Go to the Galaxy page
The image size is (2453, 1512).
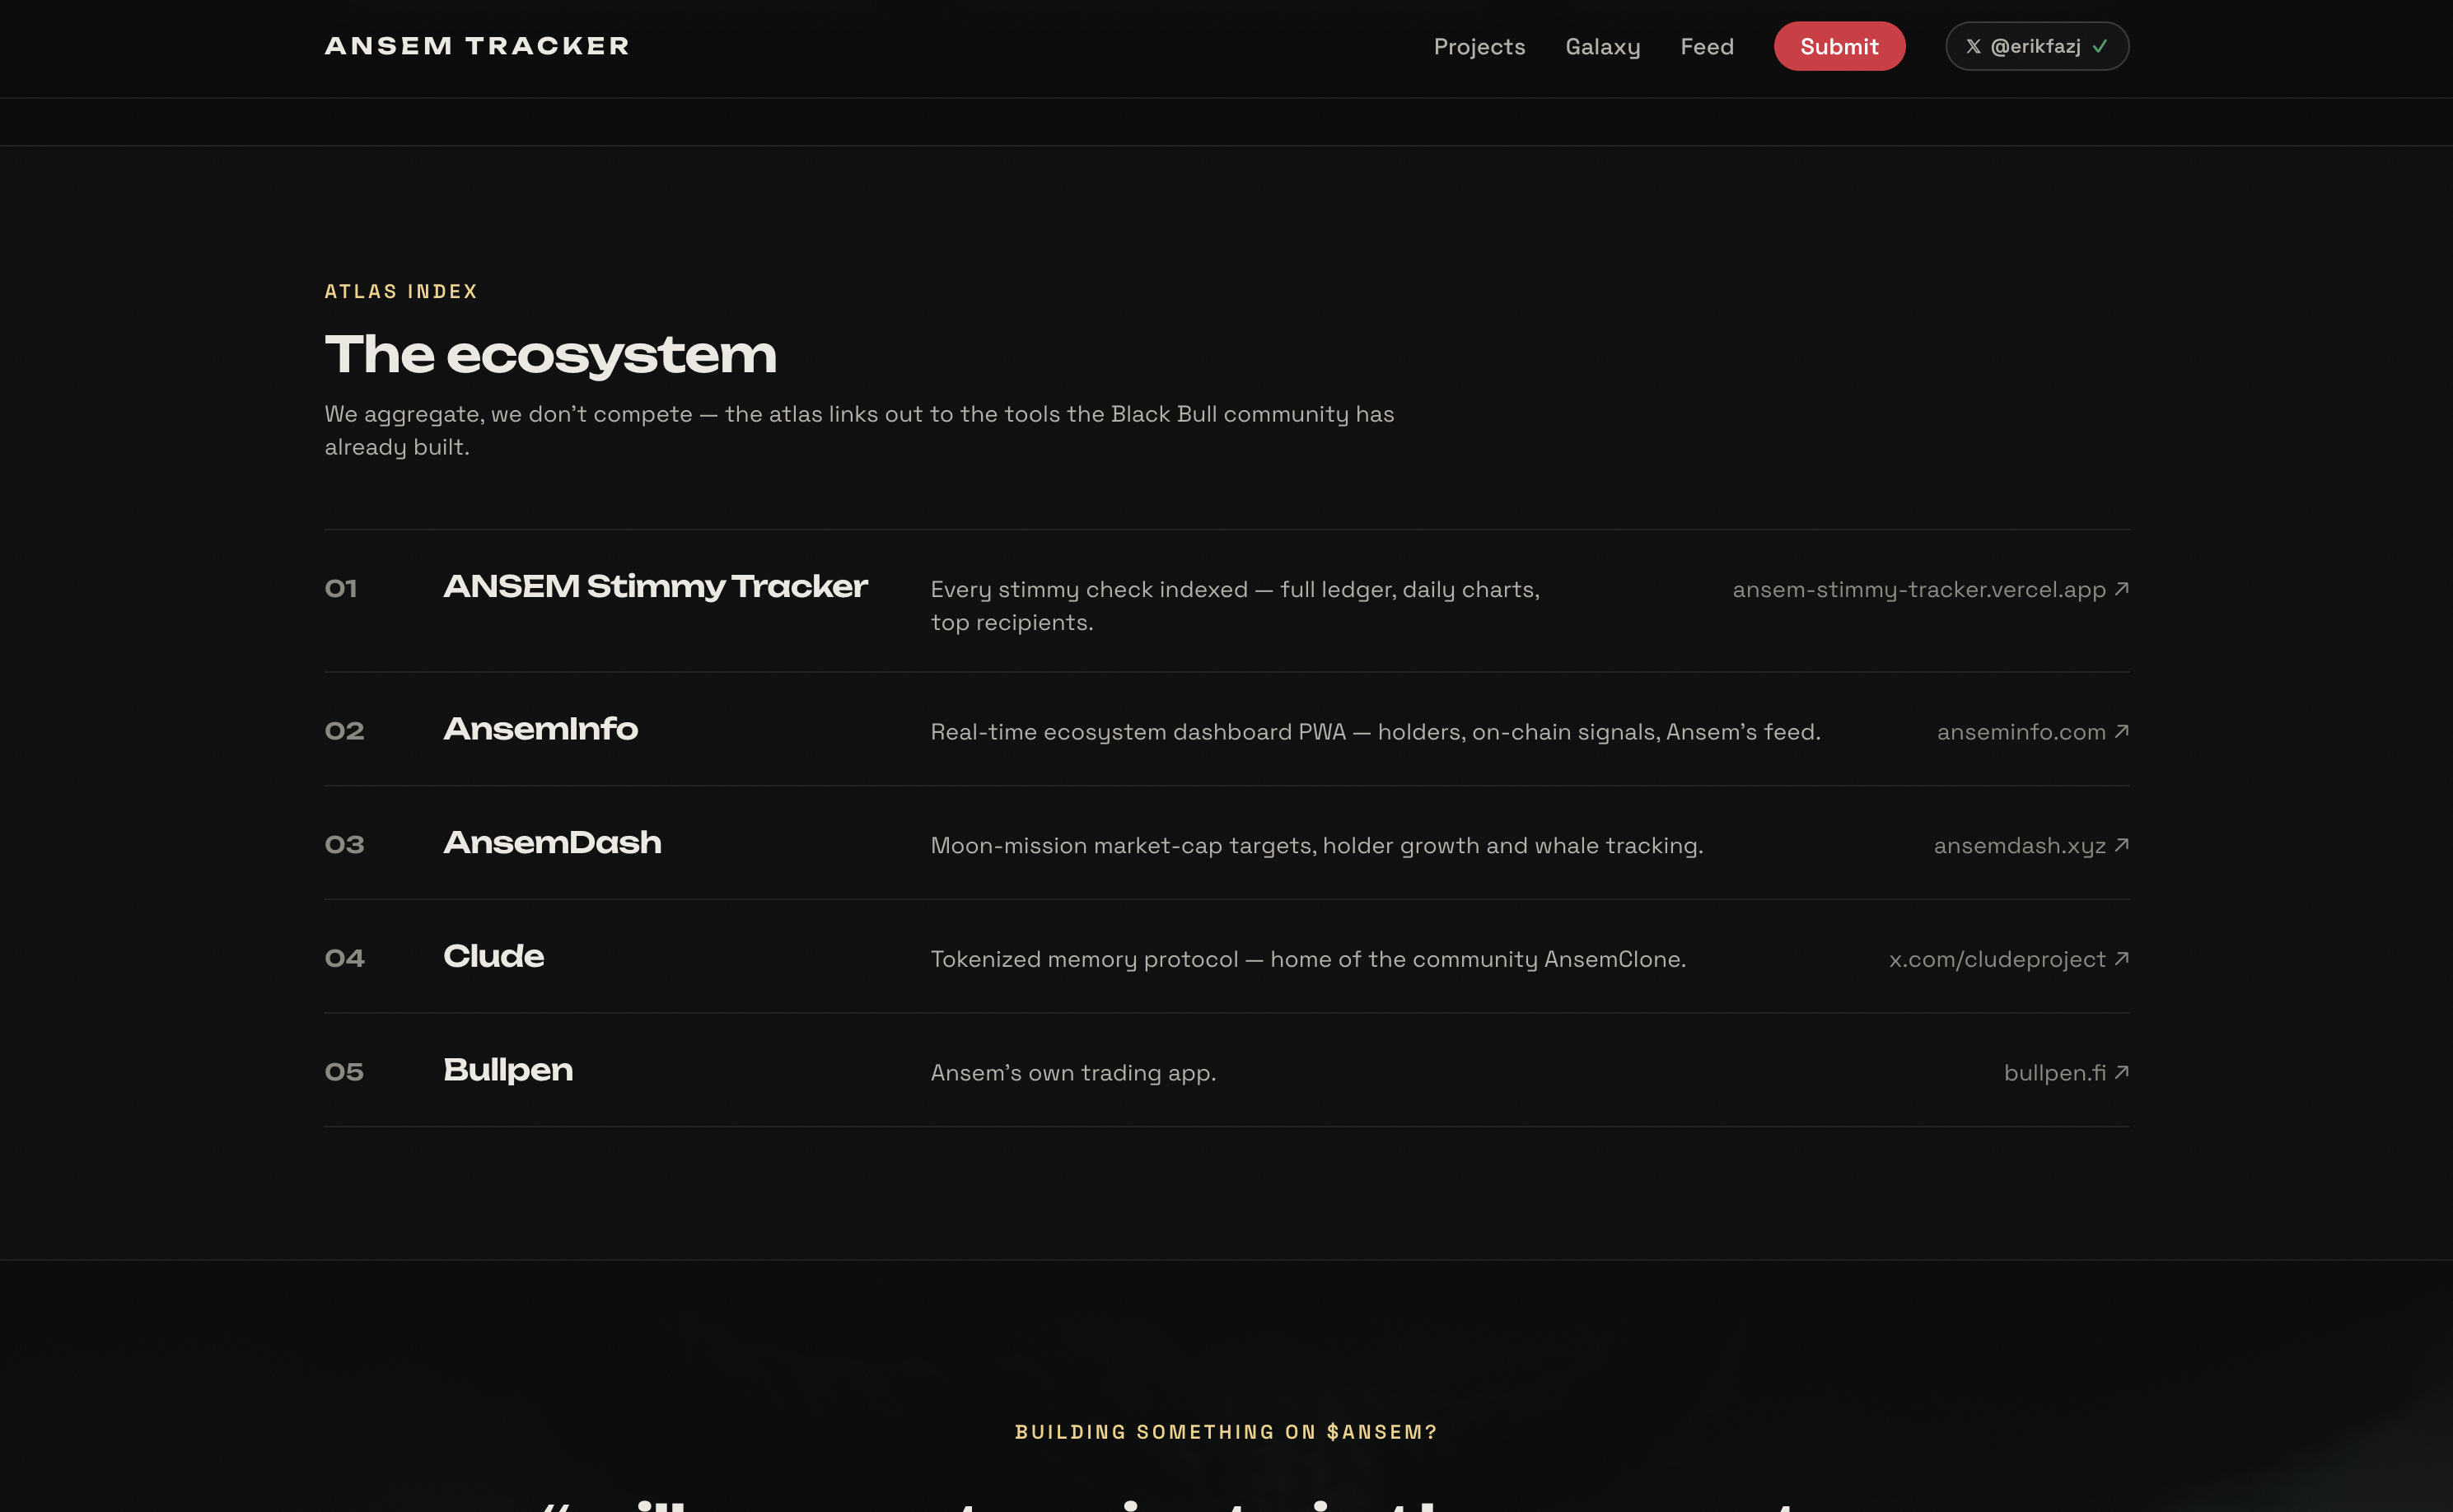[1602, 47]
